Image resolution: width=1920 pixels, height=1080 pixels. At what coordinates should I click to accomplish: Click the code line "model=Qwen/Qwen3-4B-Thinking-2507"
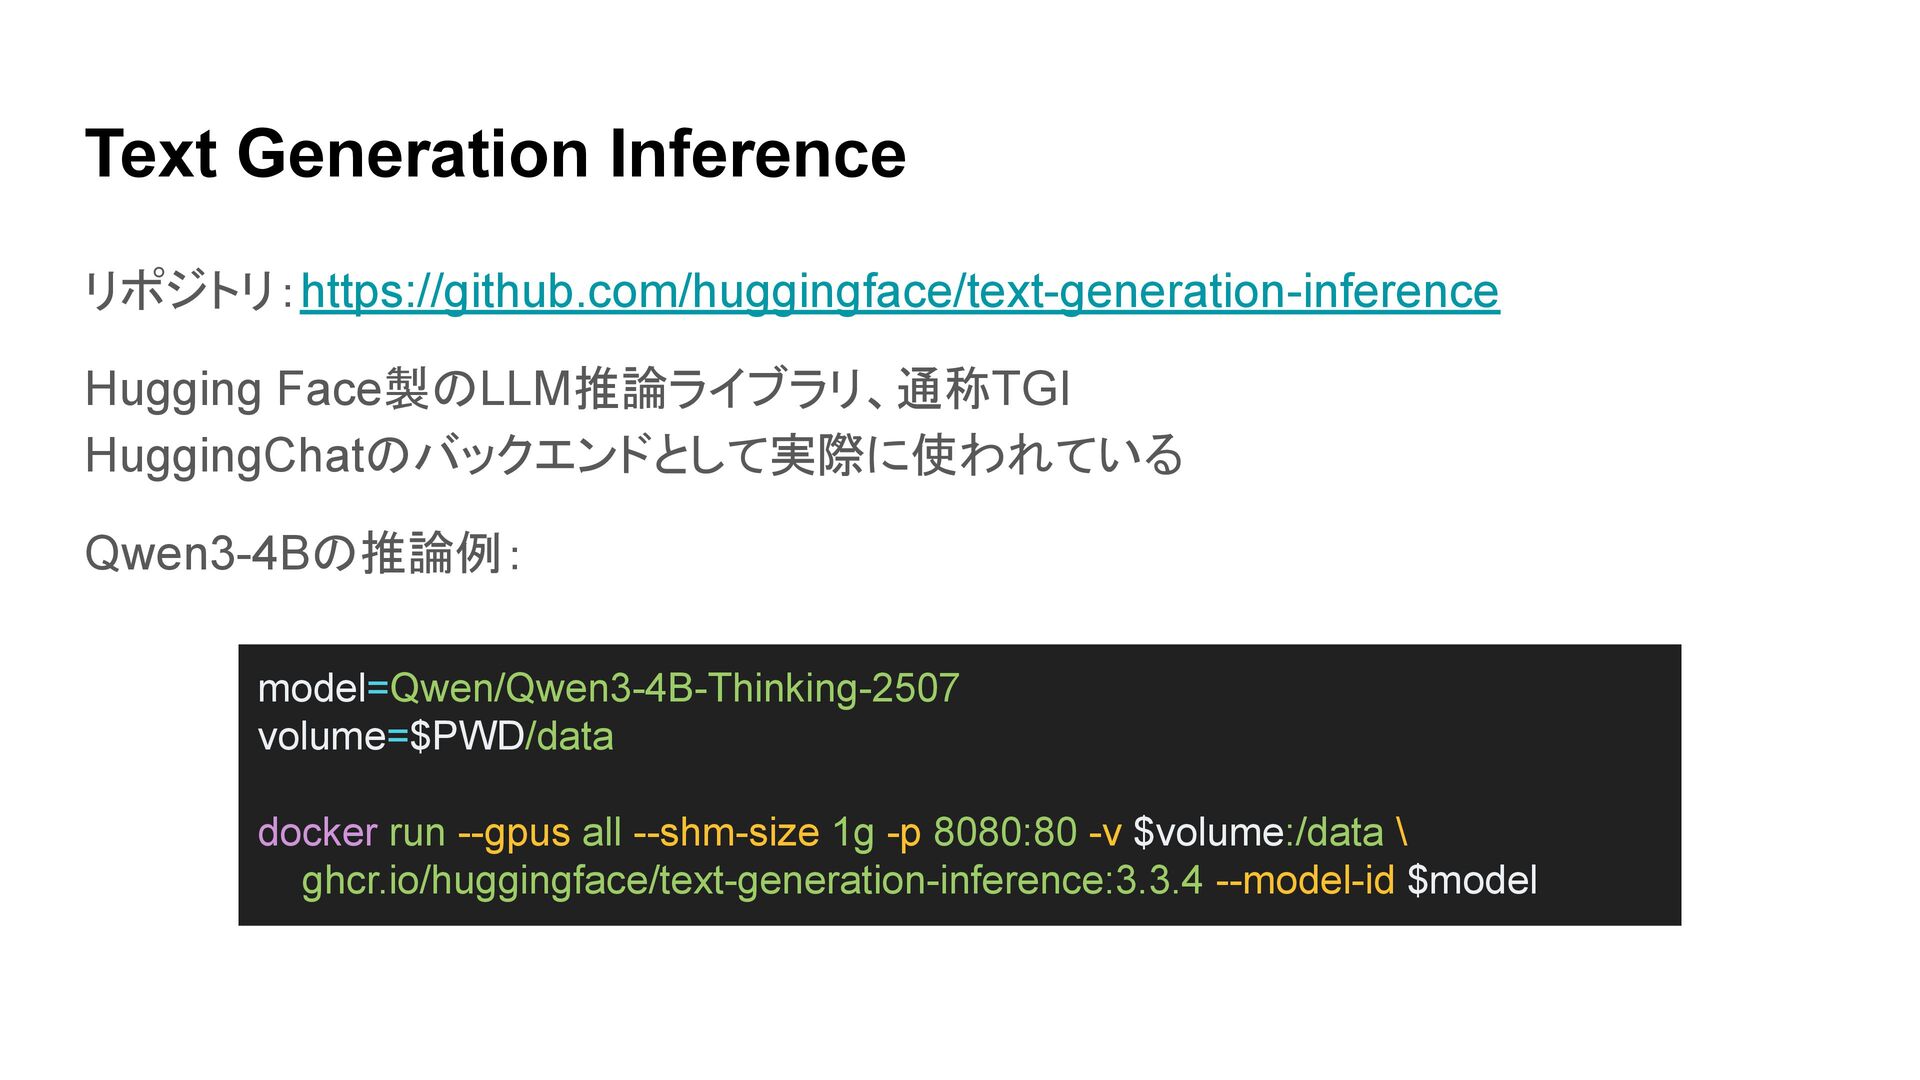tap(608, 688)
